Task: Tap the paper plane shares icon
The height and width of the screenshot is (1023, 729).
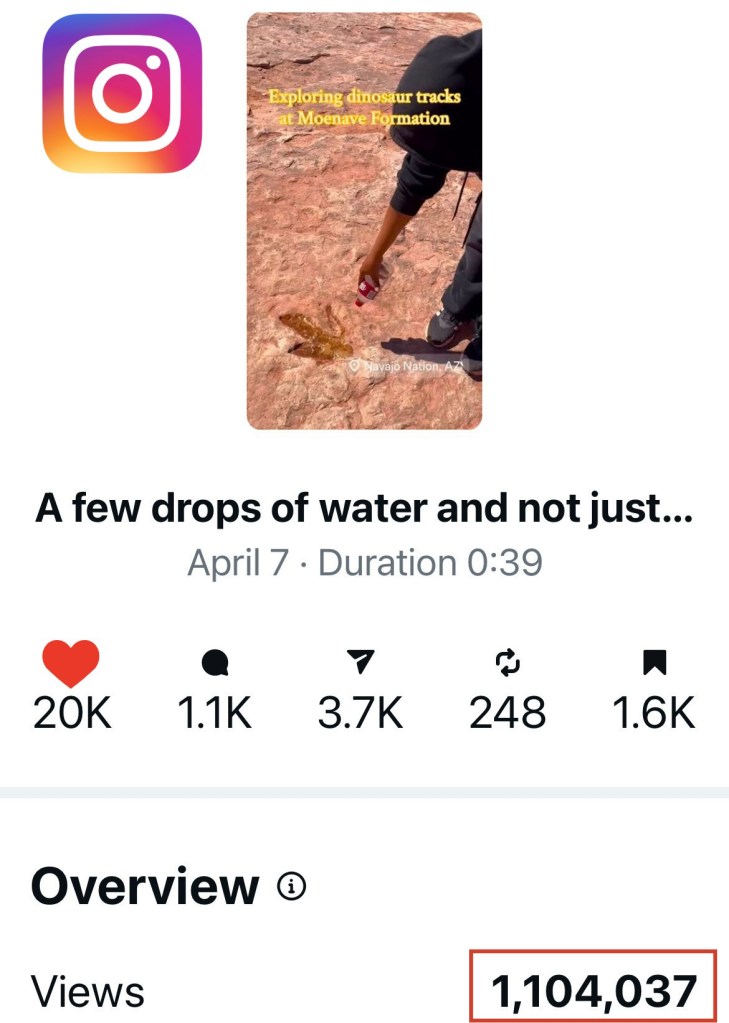Action: tap(360, 661)
